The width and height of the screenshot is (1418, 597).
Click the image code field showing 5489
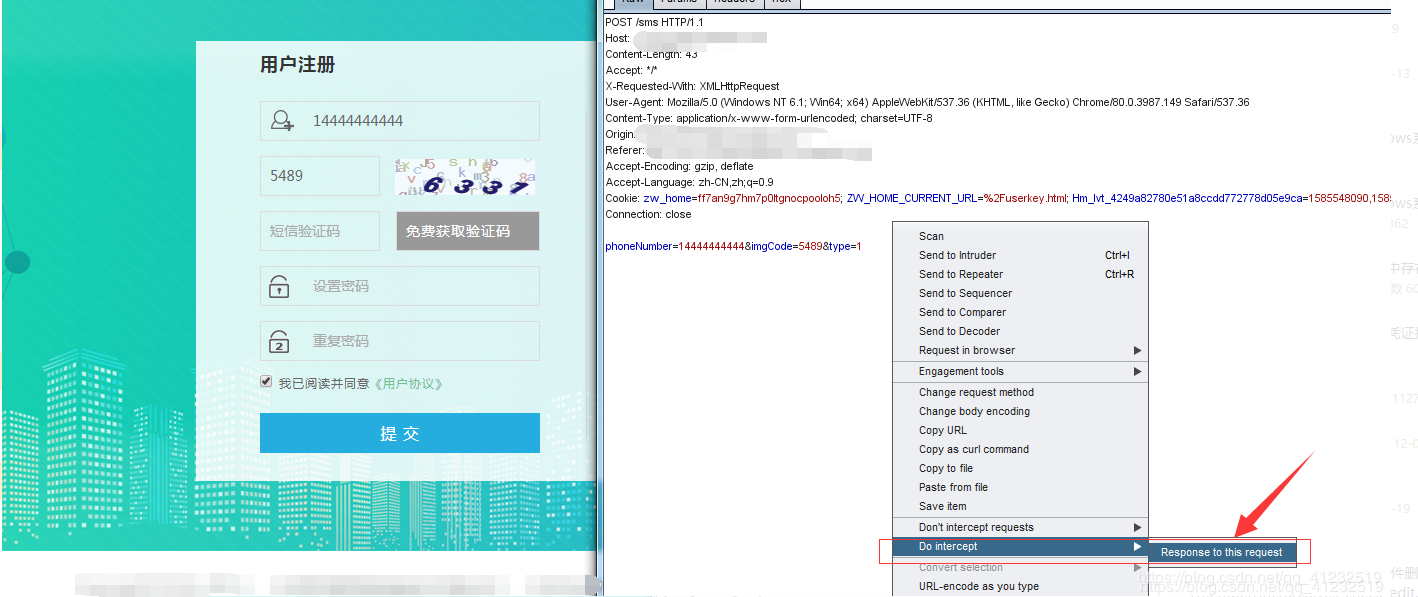(x=320, y=176)
